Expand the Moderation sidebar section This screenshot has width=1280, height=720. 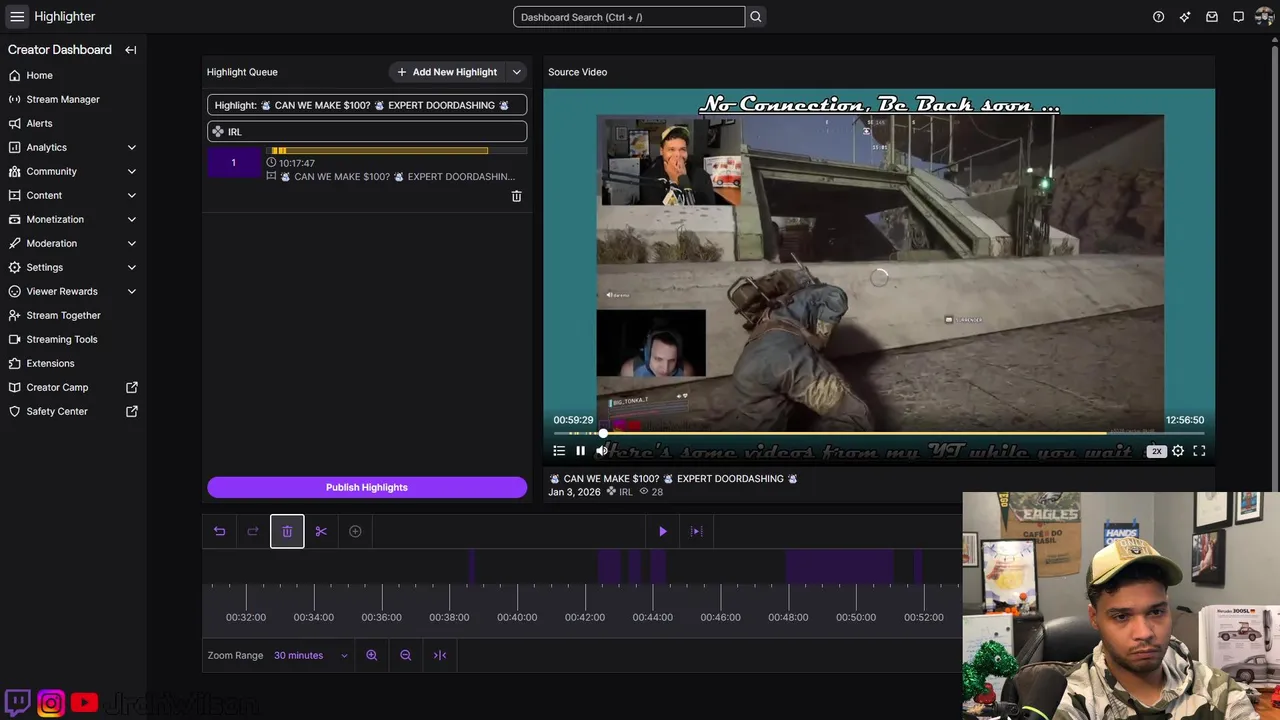(x=132, y=243)
